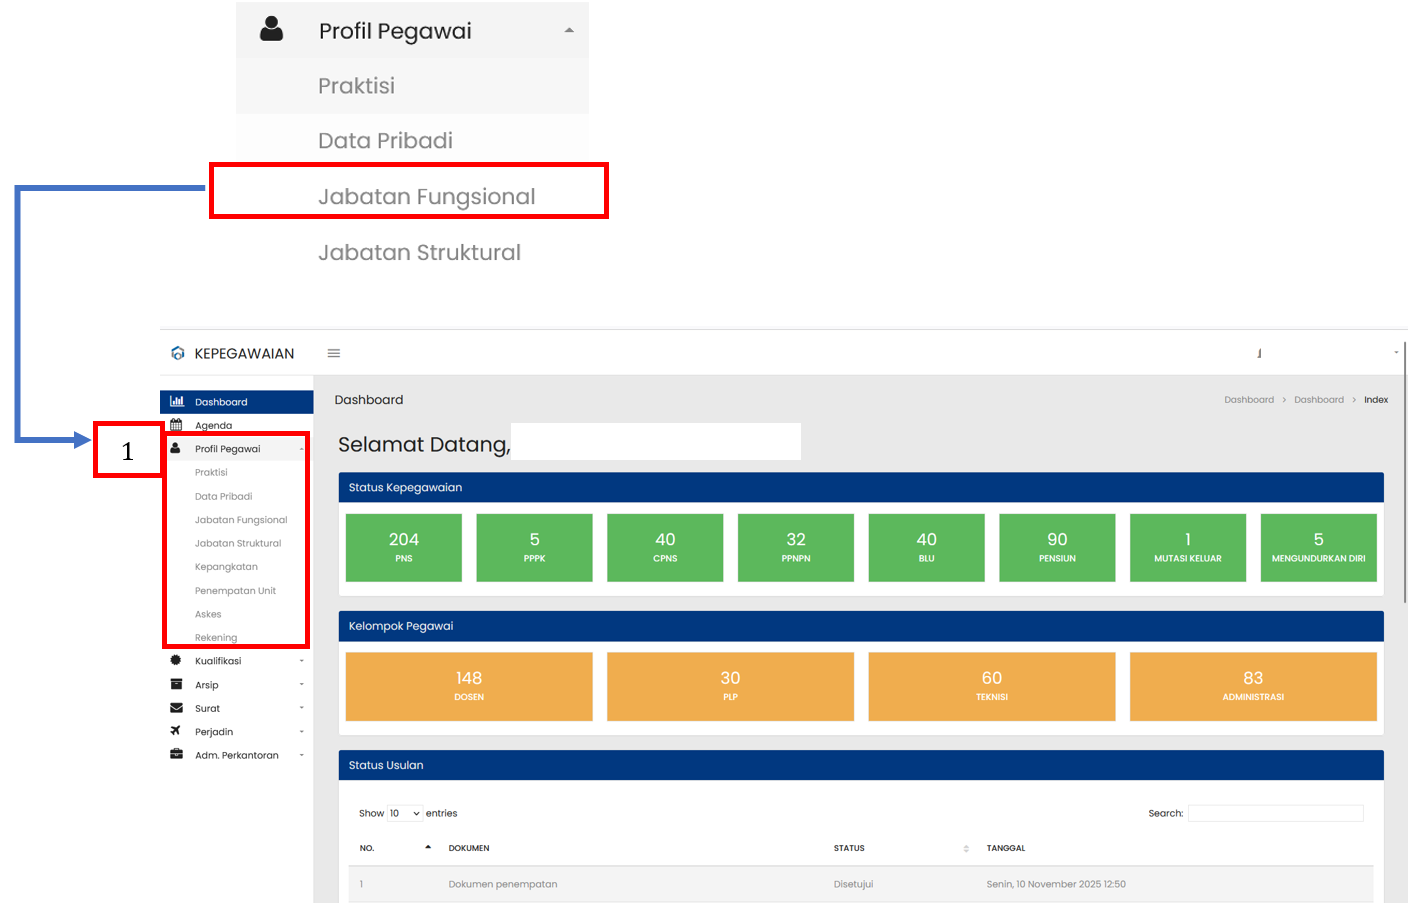This screenshot has width=1419, height=912.
Task: Click the Dashboard bar chart icon in sidebar
Action: 177,402
